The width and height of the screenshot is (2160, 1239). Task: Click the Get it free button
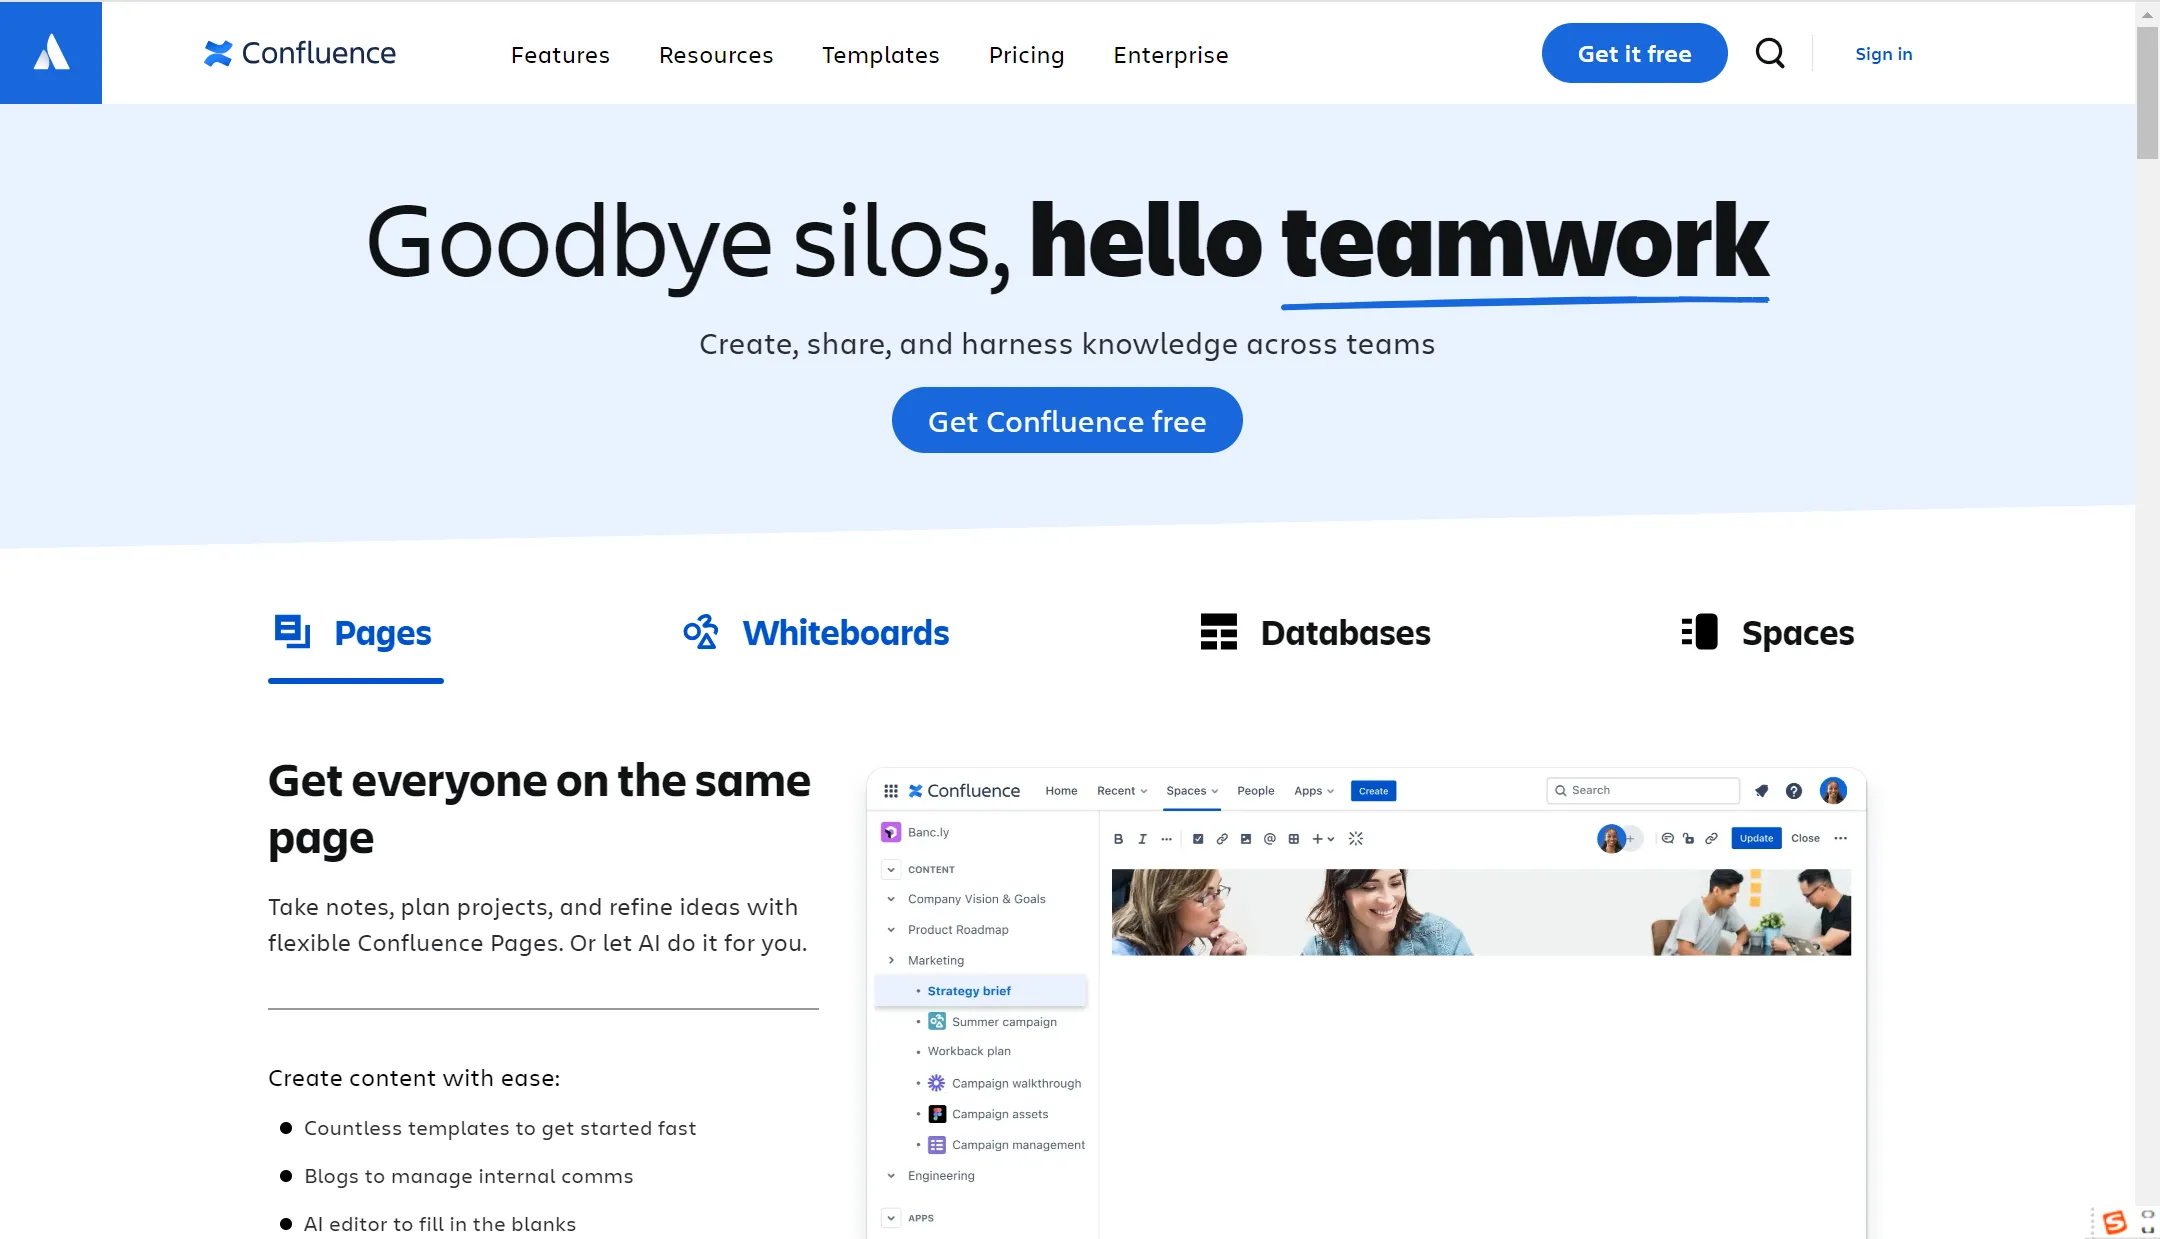coord(1634,54)
